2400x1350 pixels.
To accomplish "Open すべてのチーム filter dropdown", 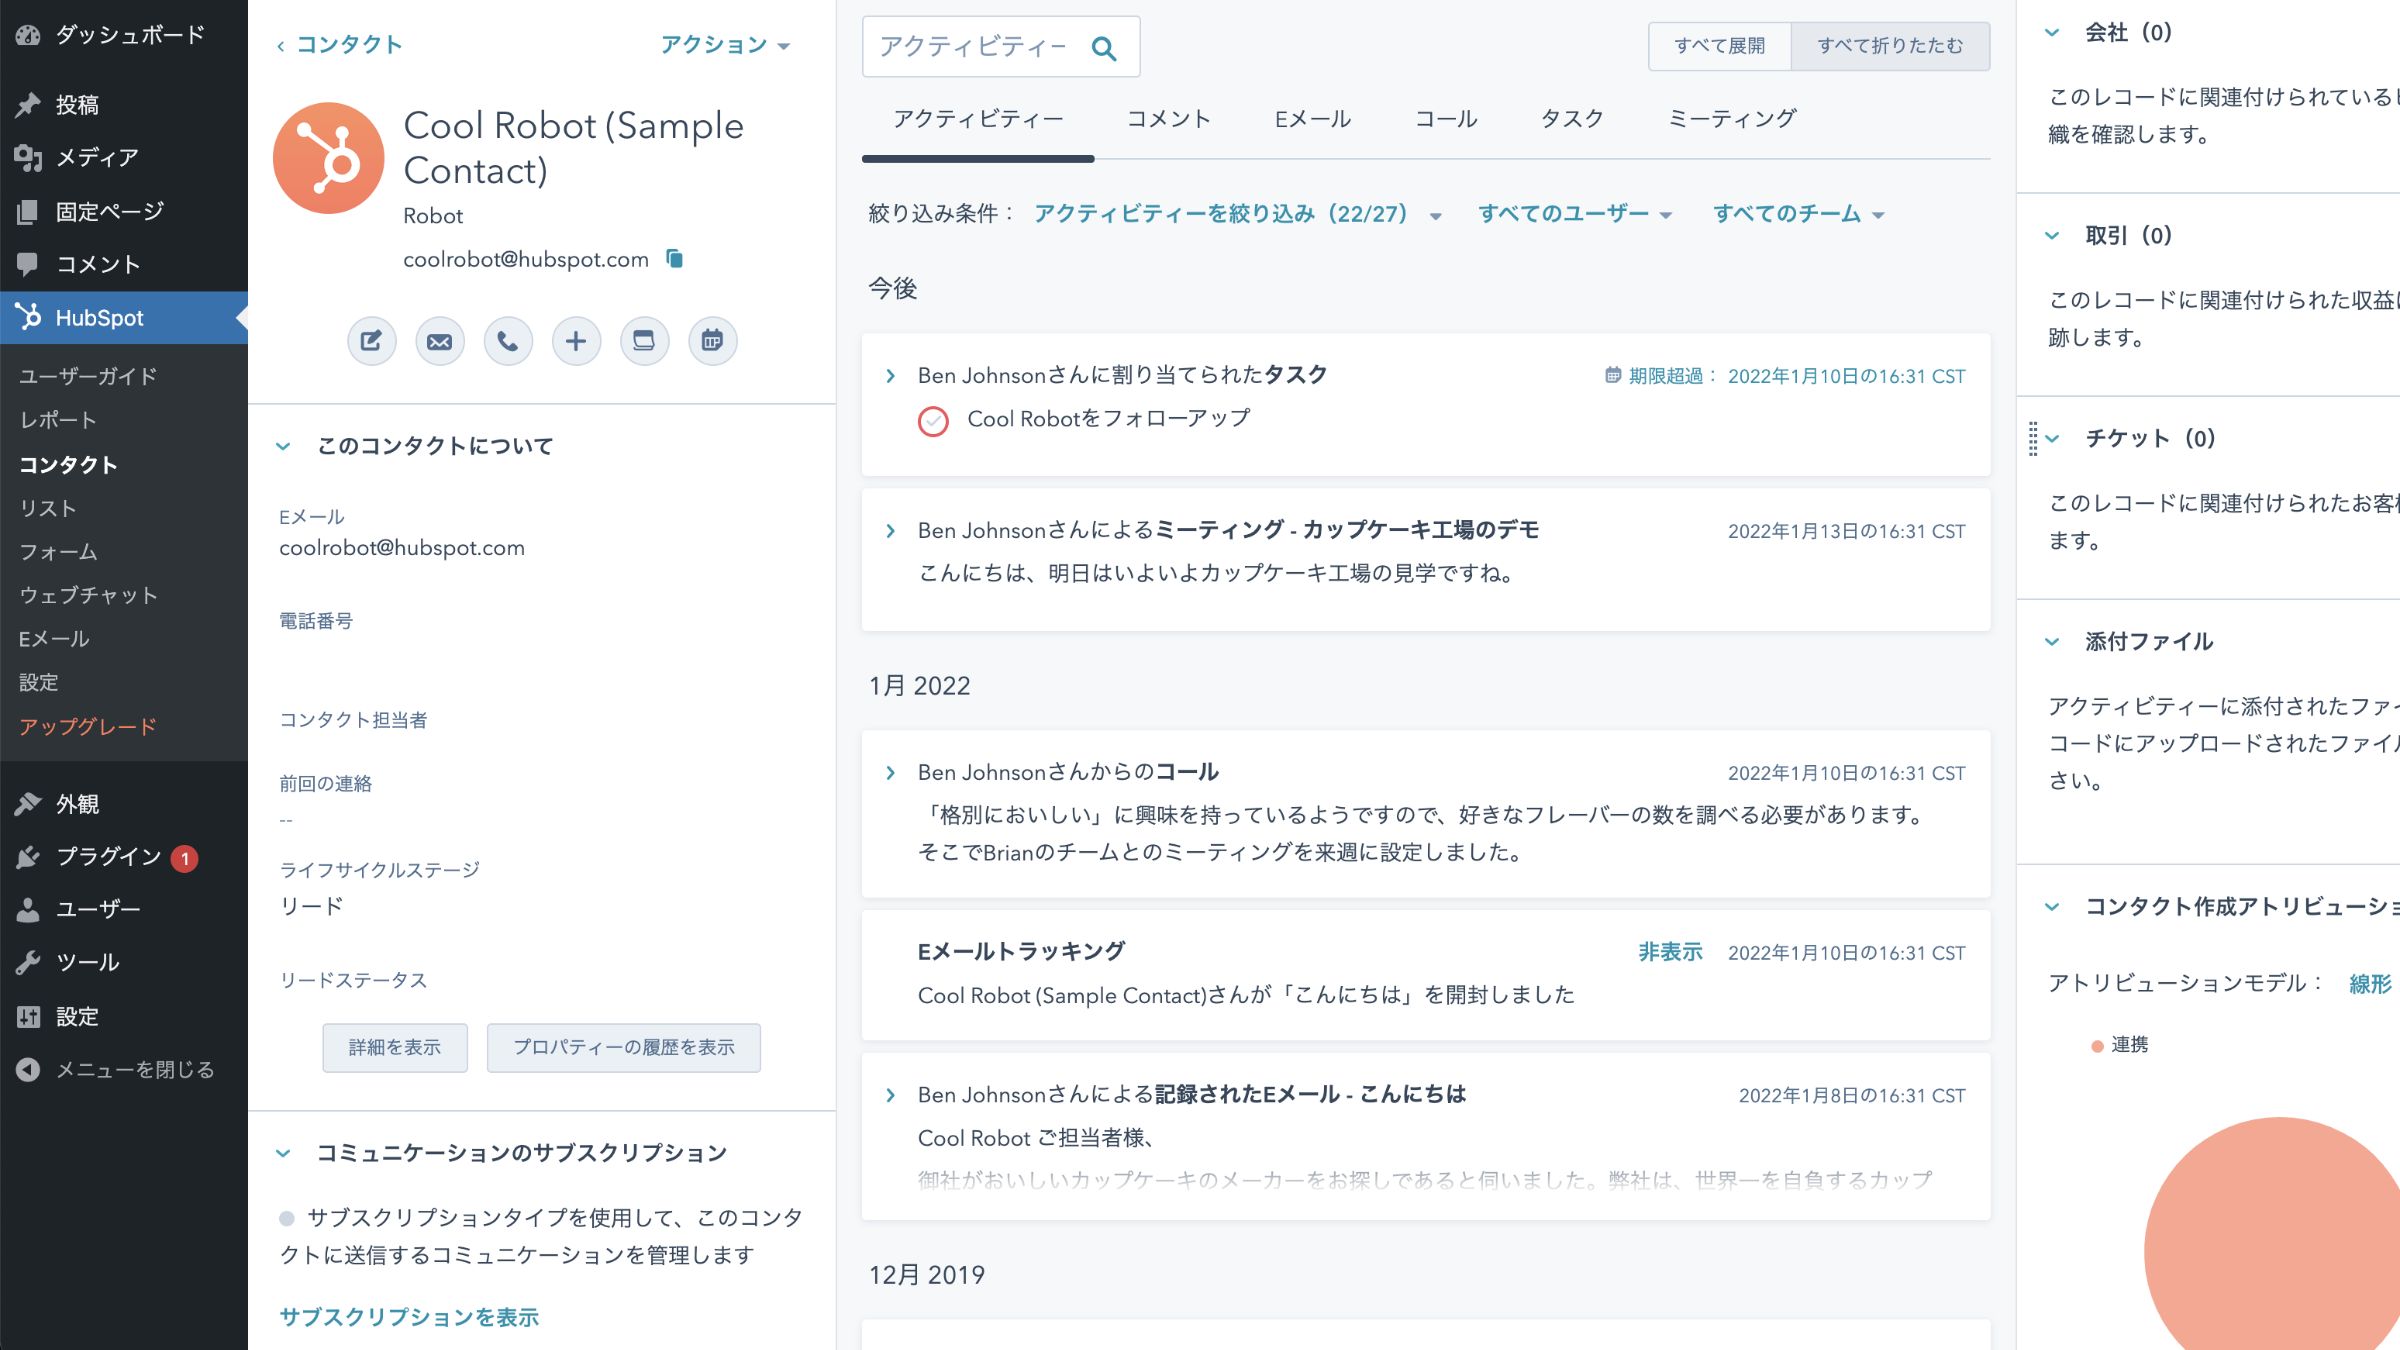I will click(x=1798, y=214).
